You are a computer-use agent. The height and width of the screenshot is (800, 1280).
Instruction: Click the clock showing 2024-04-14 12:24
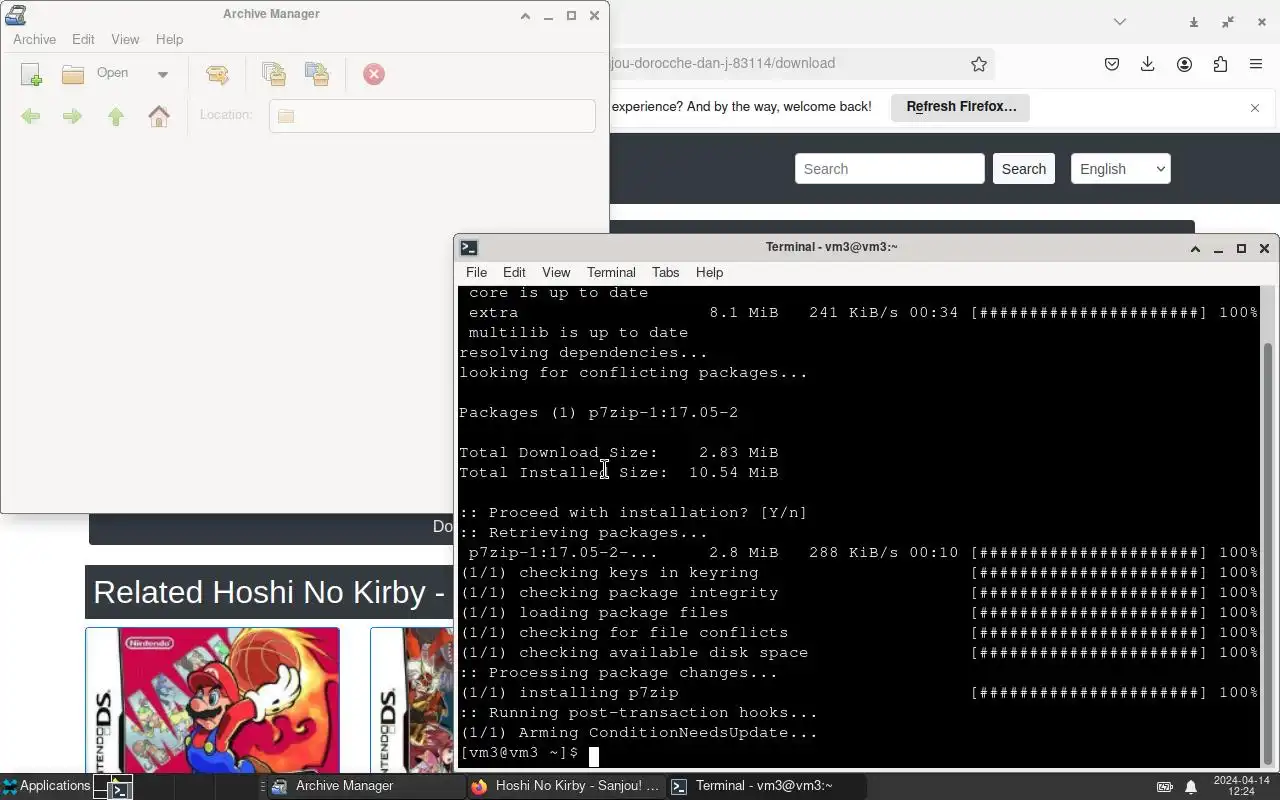(1241, 786)
